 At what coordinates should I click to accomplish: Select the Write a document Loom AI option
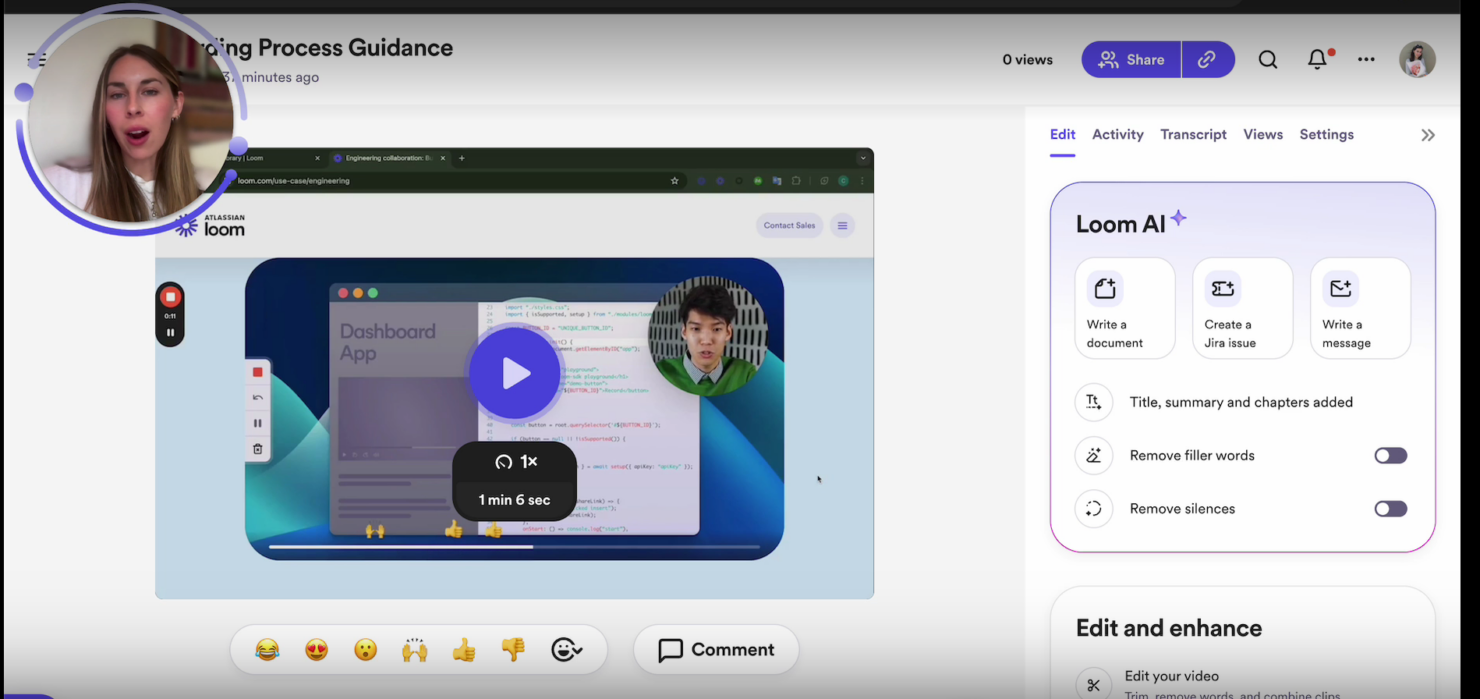pos(1124,308)
